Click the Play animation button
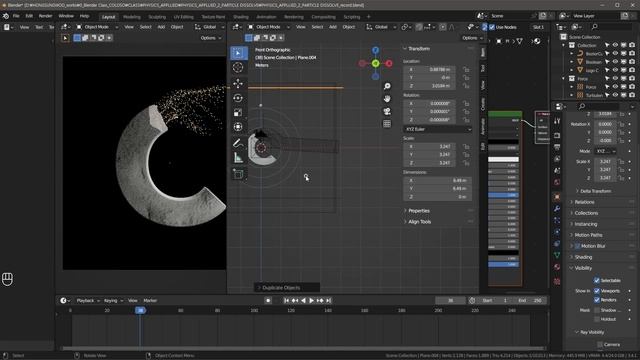The height and width of the screenshot is (360, 640). coord(311,300)
